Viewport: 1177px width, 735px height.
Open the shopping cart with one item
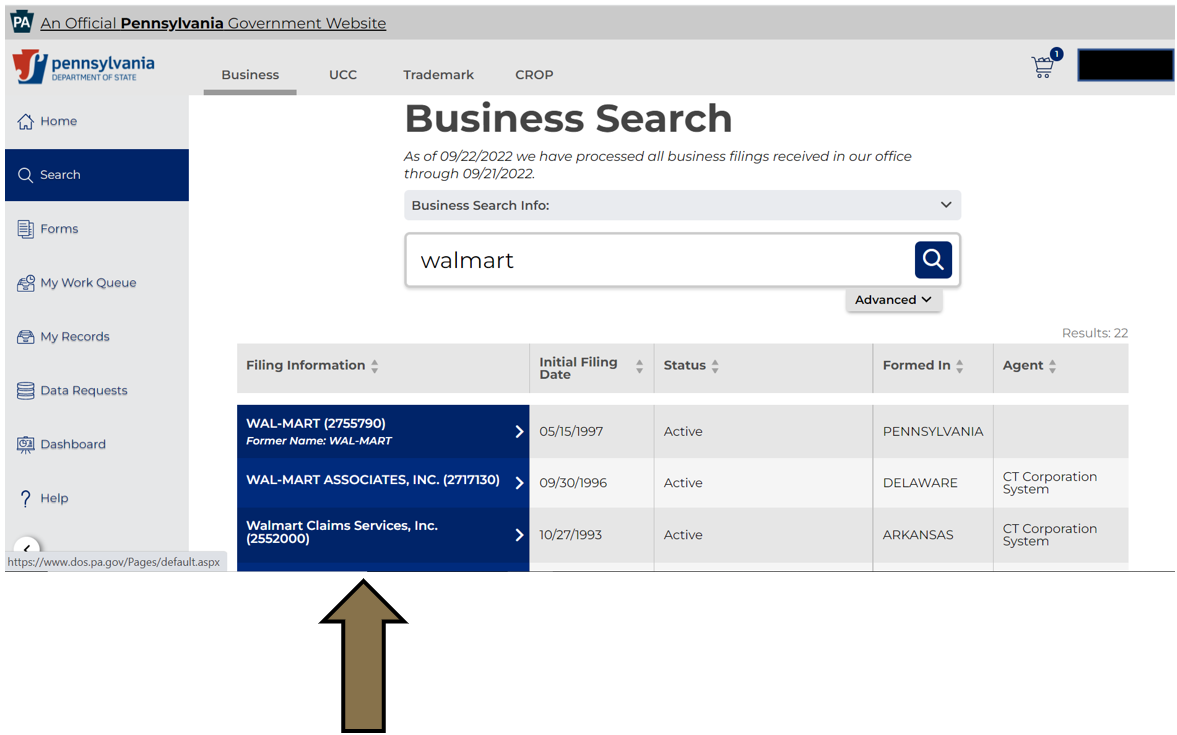(1043, 66)
